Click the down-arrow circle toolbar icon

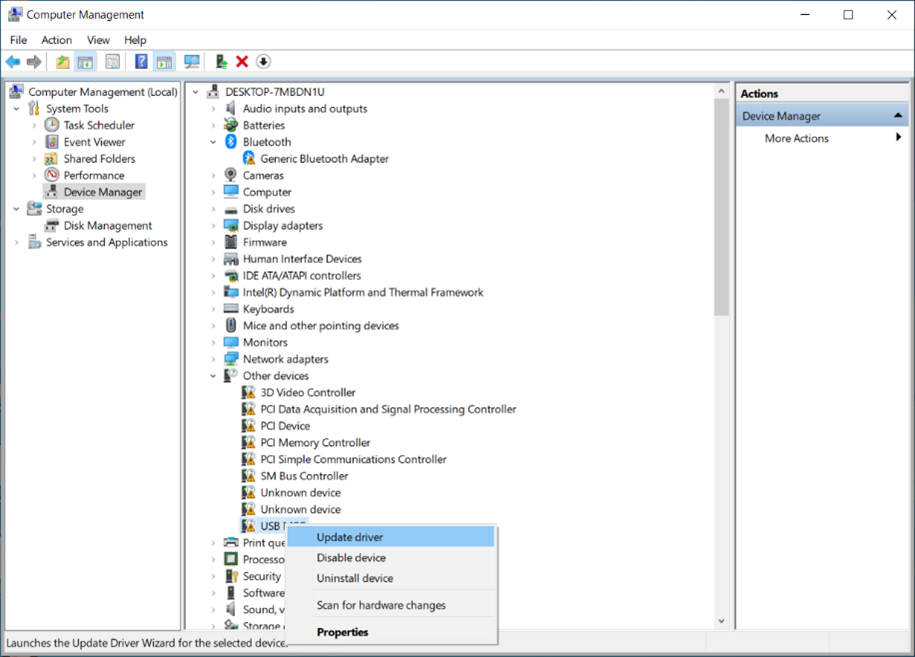pos(263,61)
